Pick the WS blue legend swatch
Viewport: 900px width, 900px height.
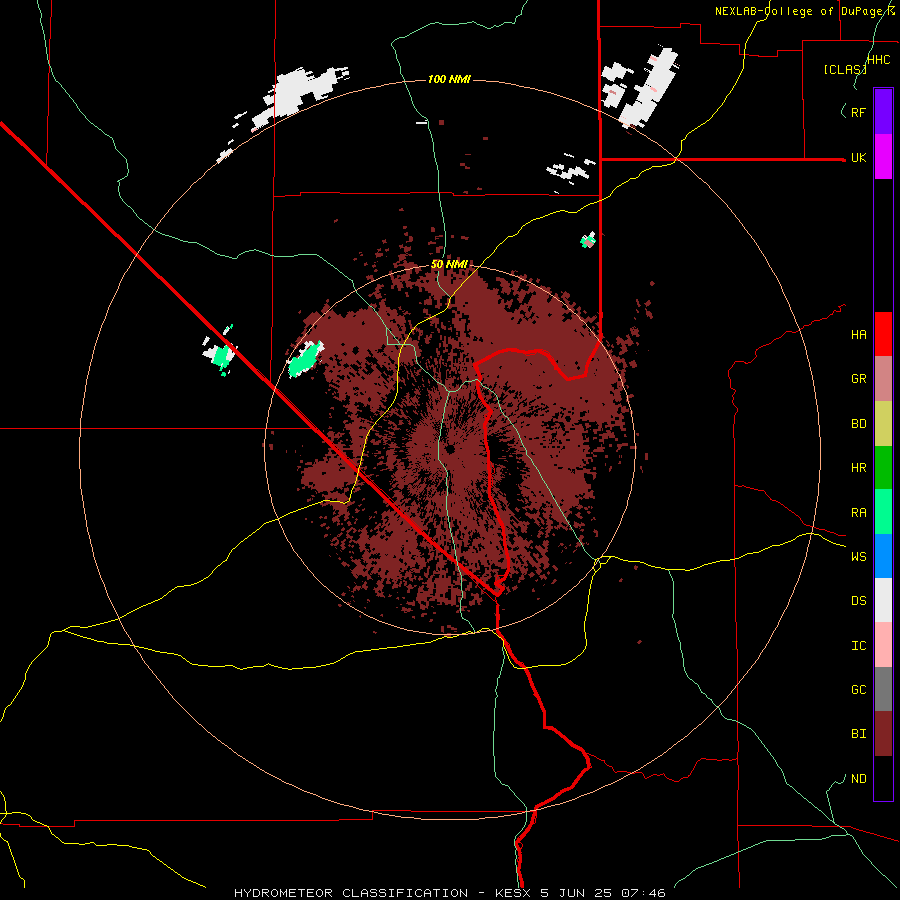883,556
